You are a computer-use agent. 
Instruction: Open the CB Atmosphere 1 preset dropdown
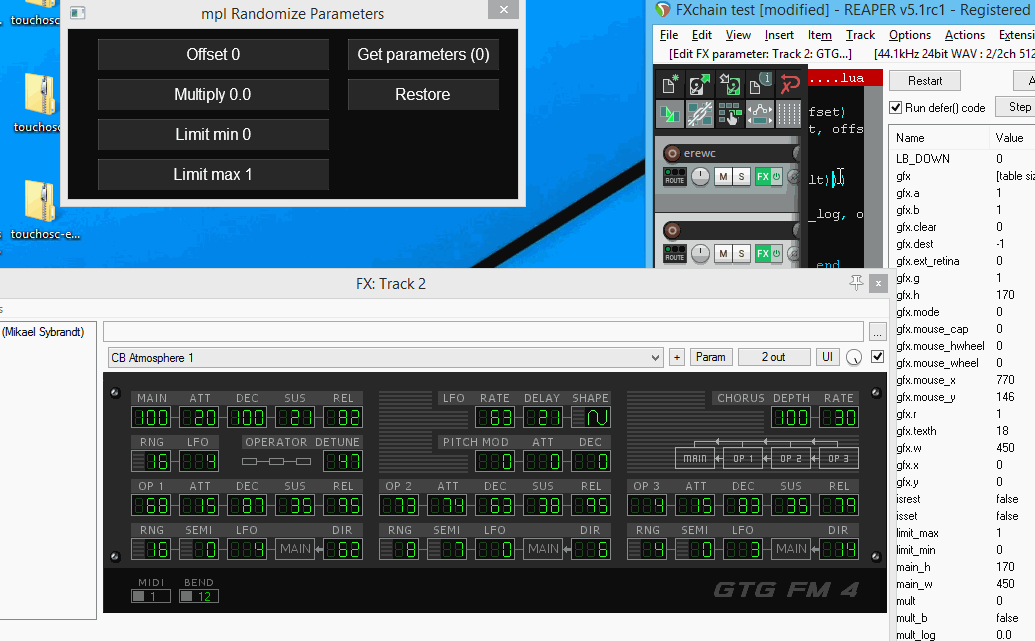(x=385, y=357)
